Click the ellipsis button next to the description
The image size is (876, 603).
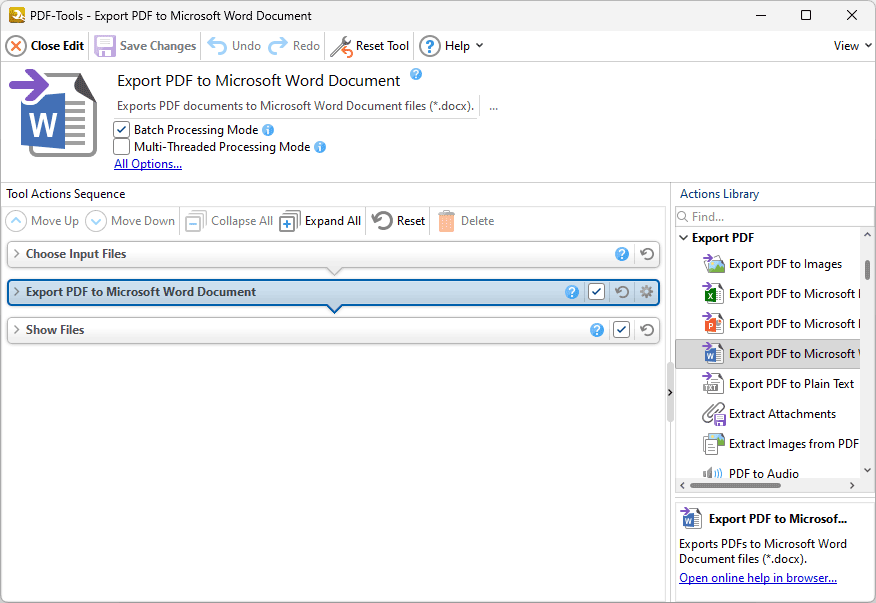click(x=493, y=106)
